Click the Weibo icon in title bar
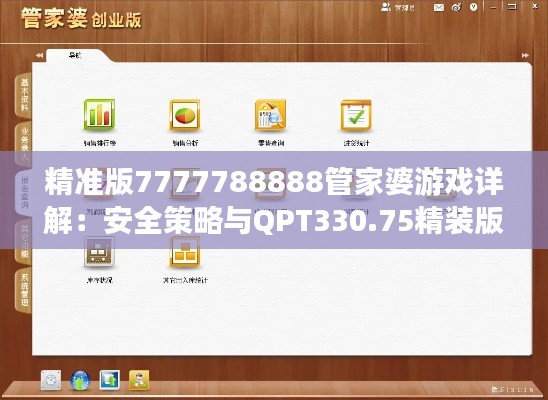The width and height of the screenshot is (548, 400). [456, 7]
